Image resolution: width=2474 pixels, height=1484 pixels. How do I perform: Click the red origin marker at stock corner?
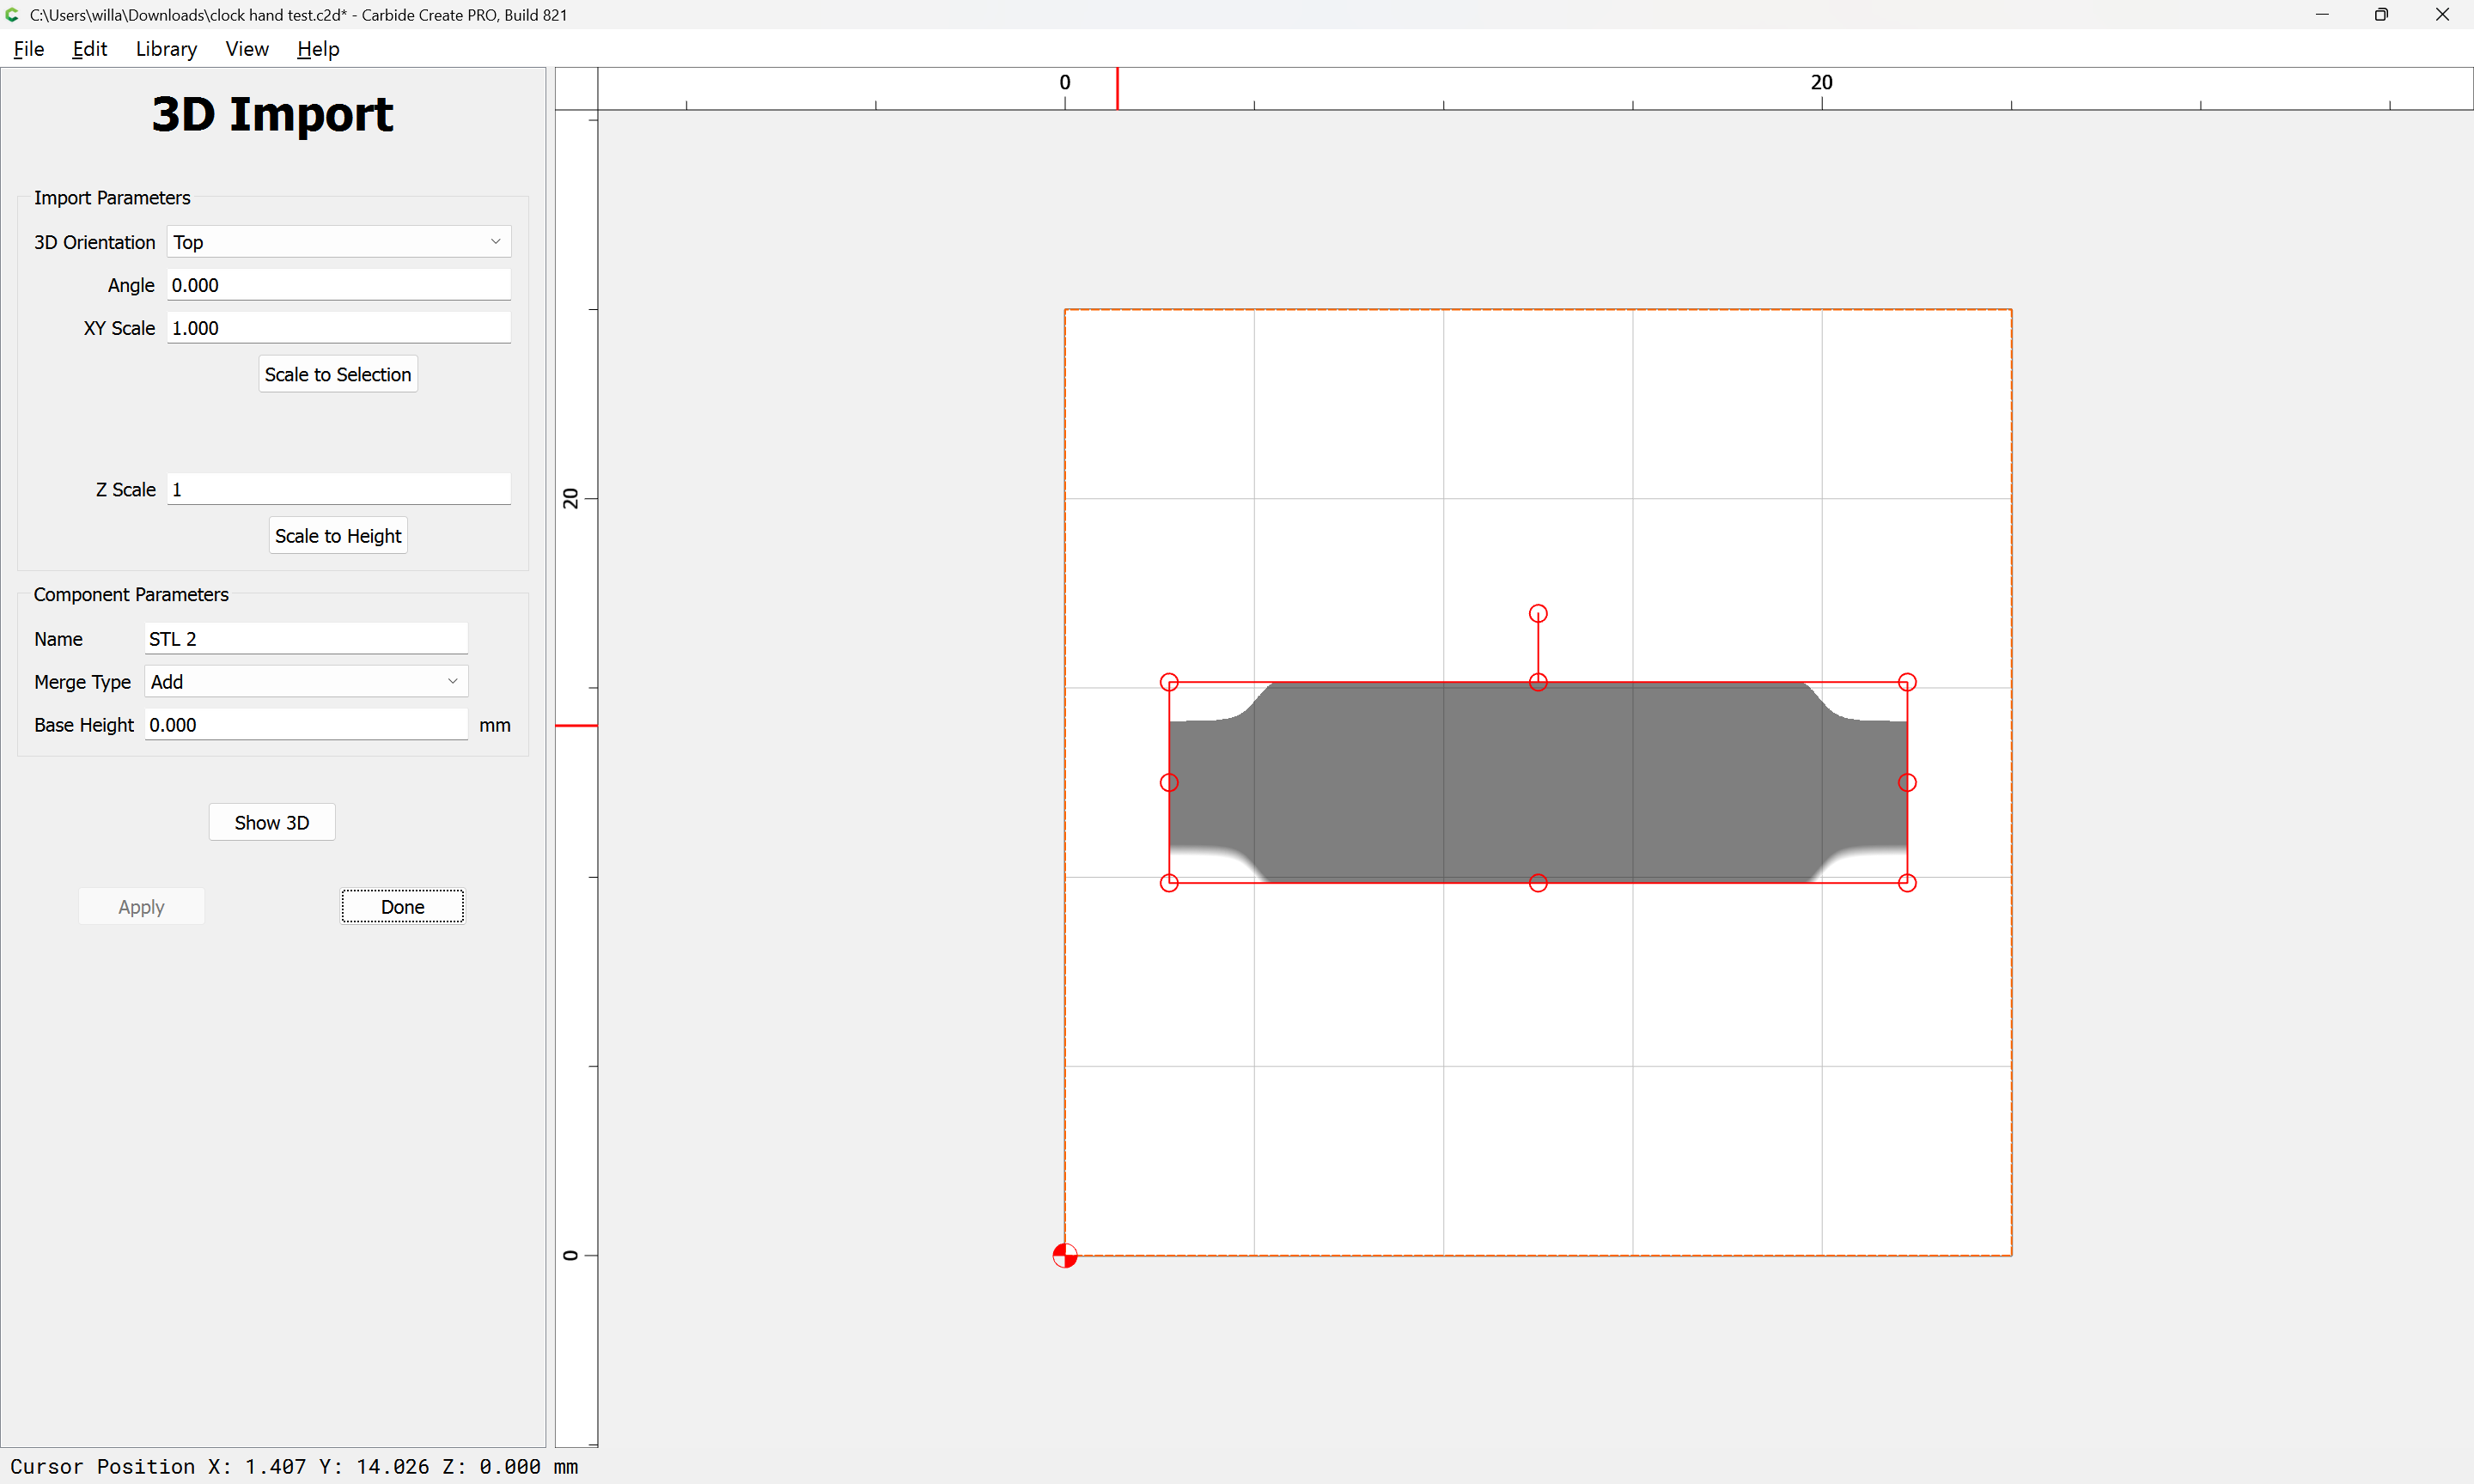[1065, 1255]
